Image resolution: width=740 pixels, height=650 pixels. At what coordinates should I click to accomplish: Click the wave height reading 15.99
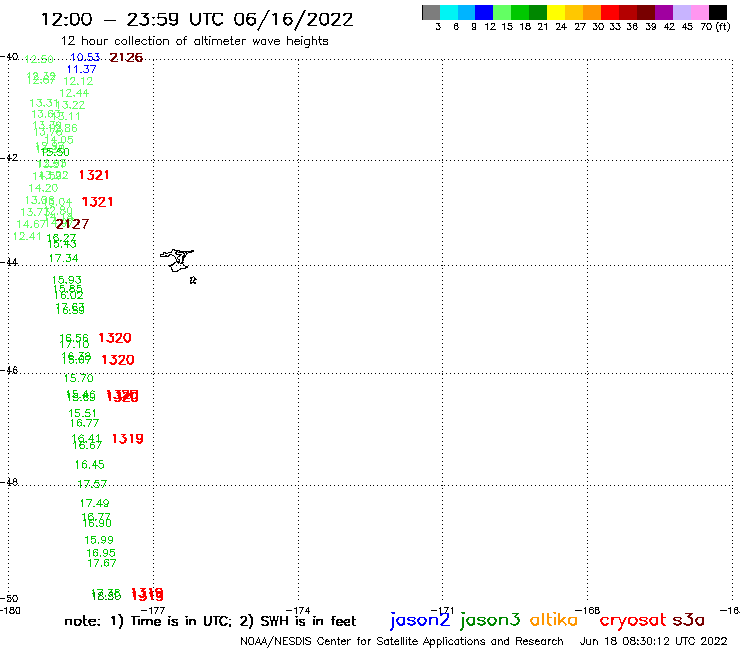(x=99, y=540)
